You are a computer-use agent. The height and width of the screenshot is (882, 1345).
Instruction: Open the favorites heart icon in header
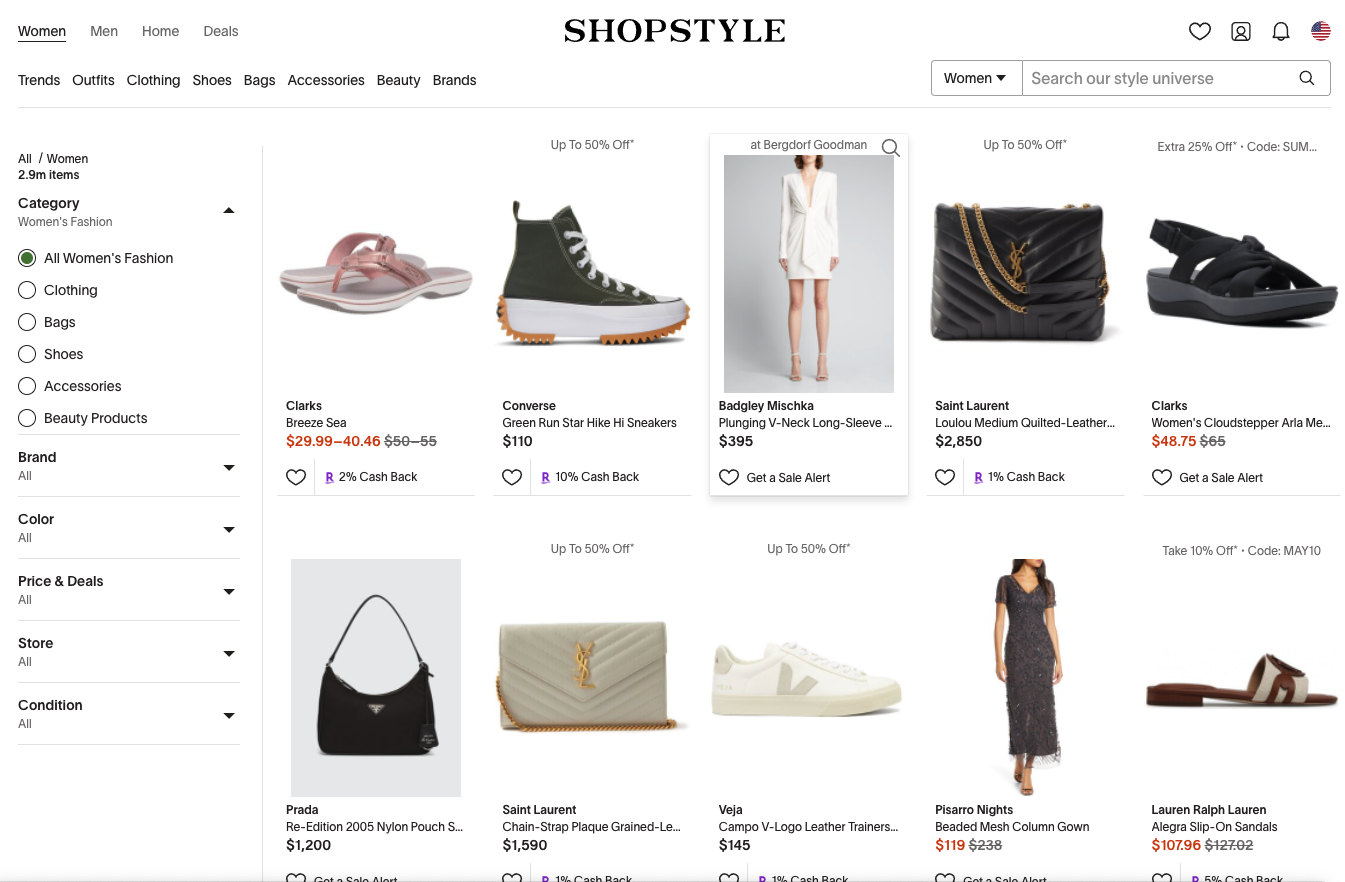[x=1200, y=32]
